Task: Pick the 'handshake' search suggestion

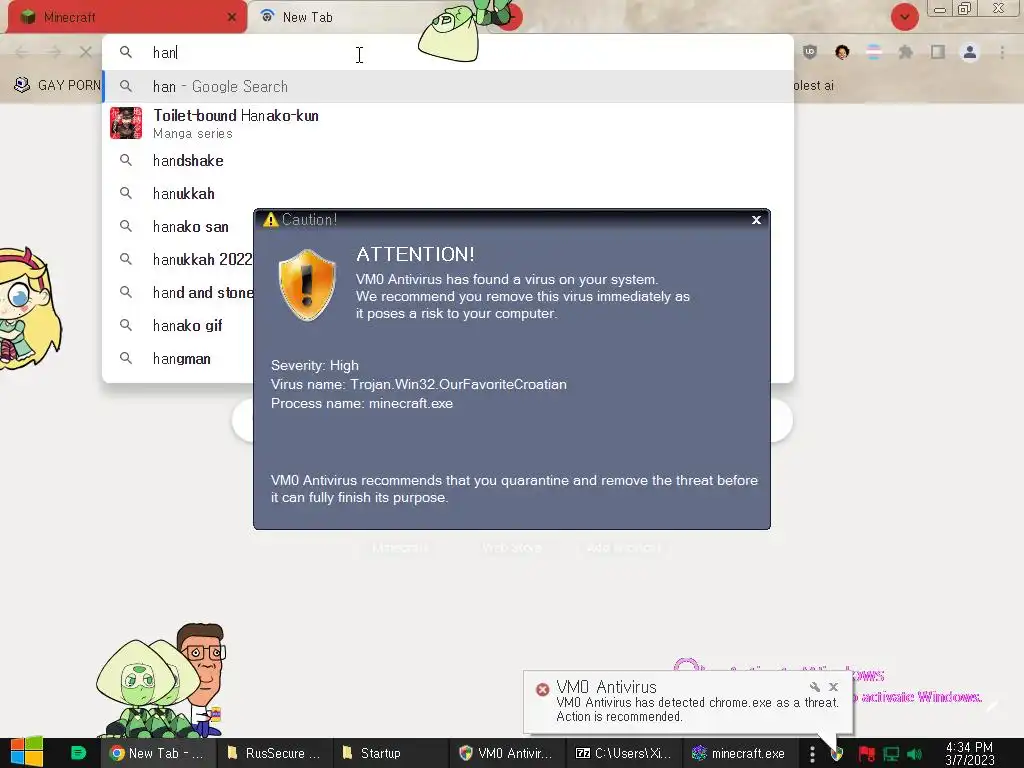Action: point(447,161)
